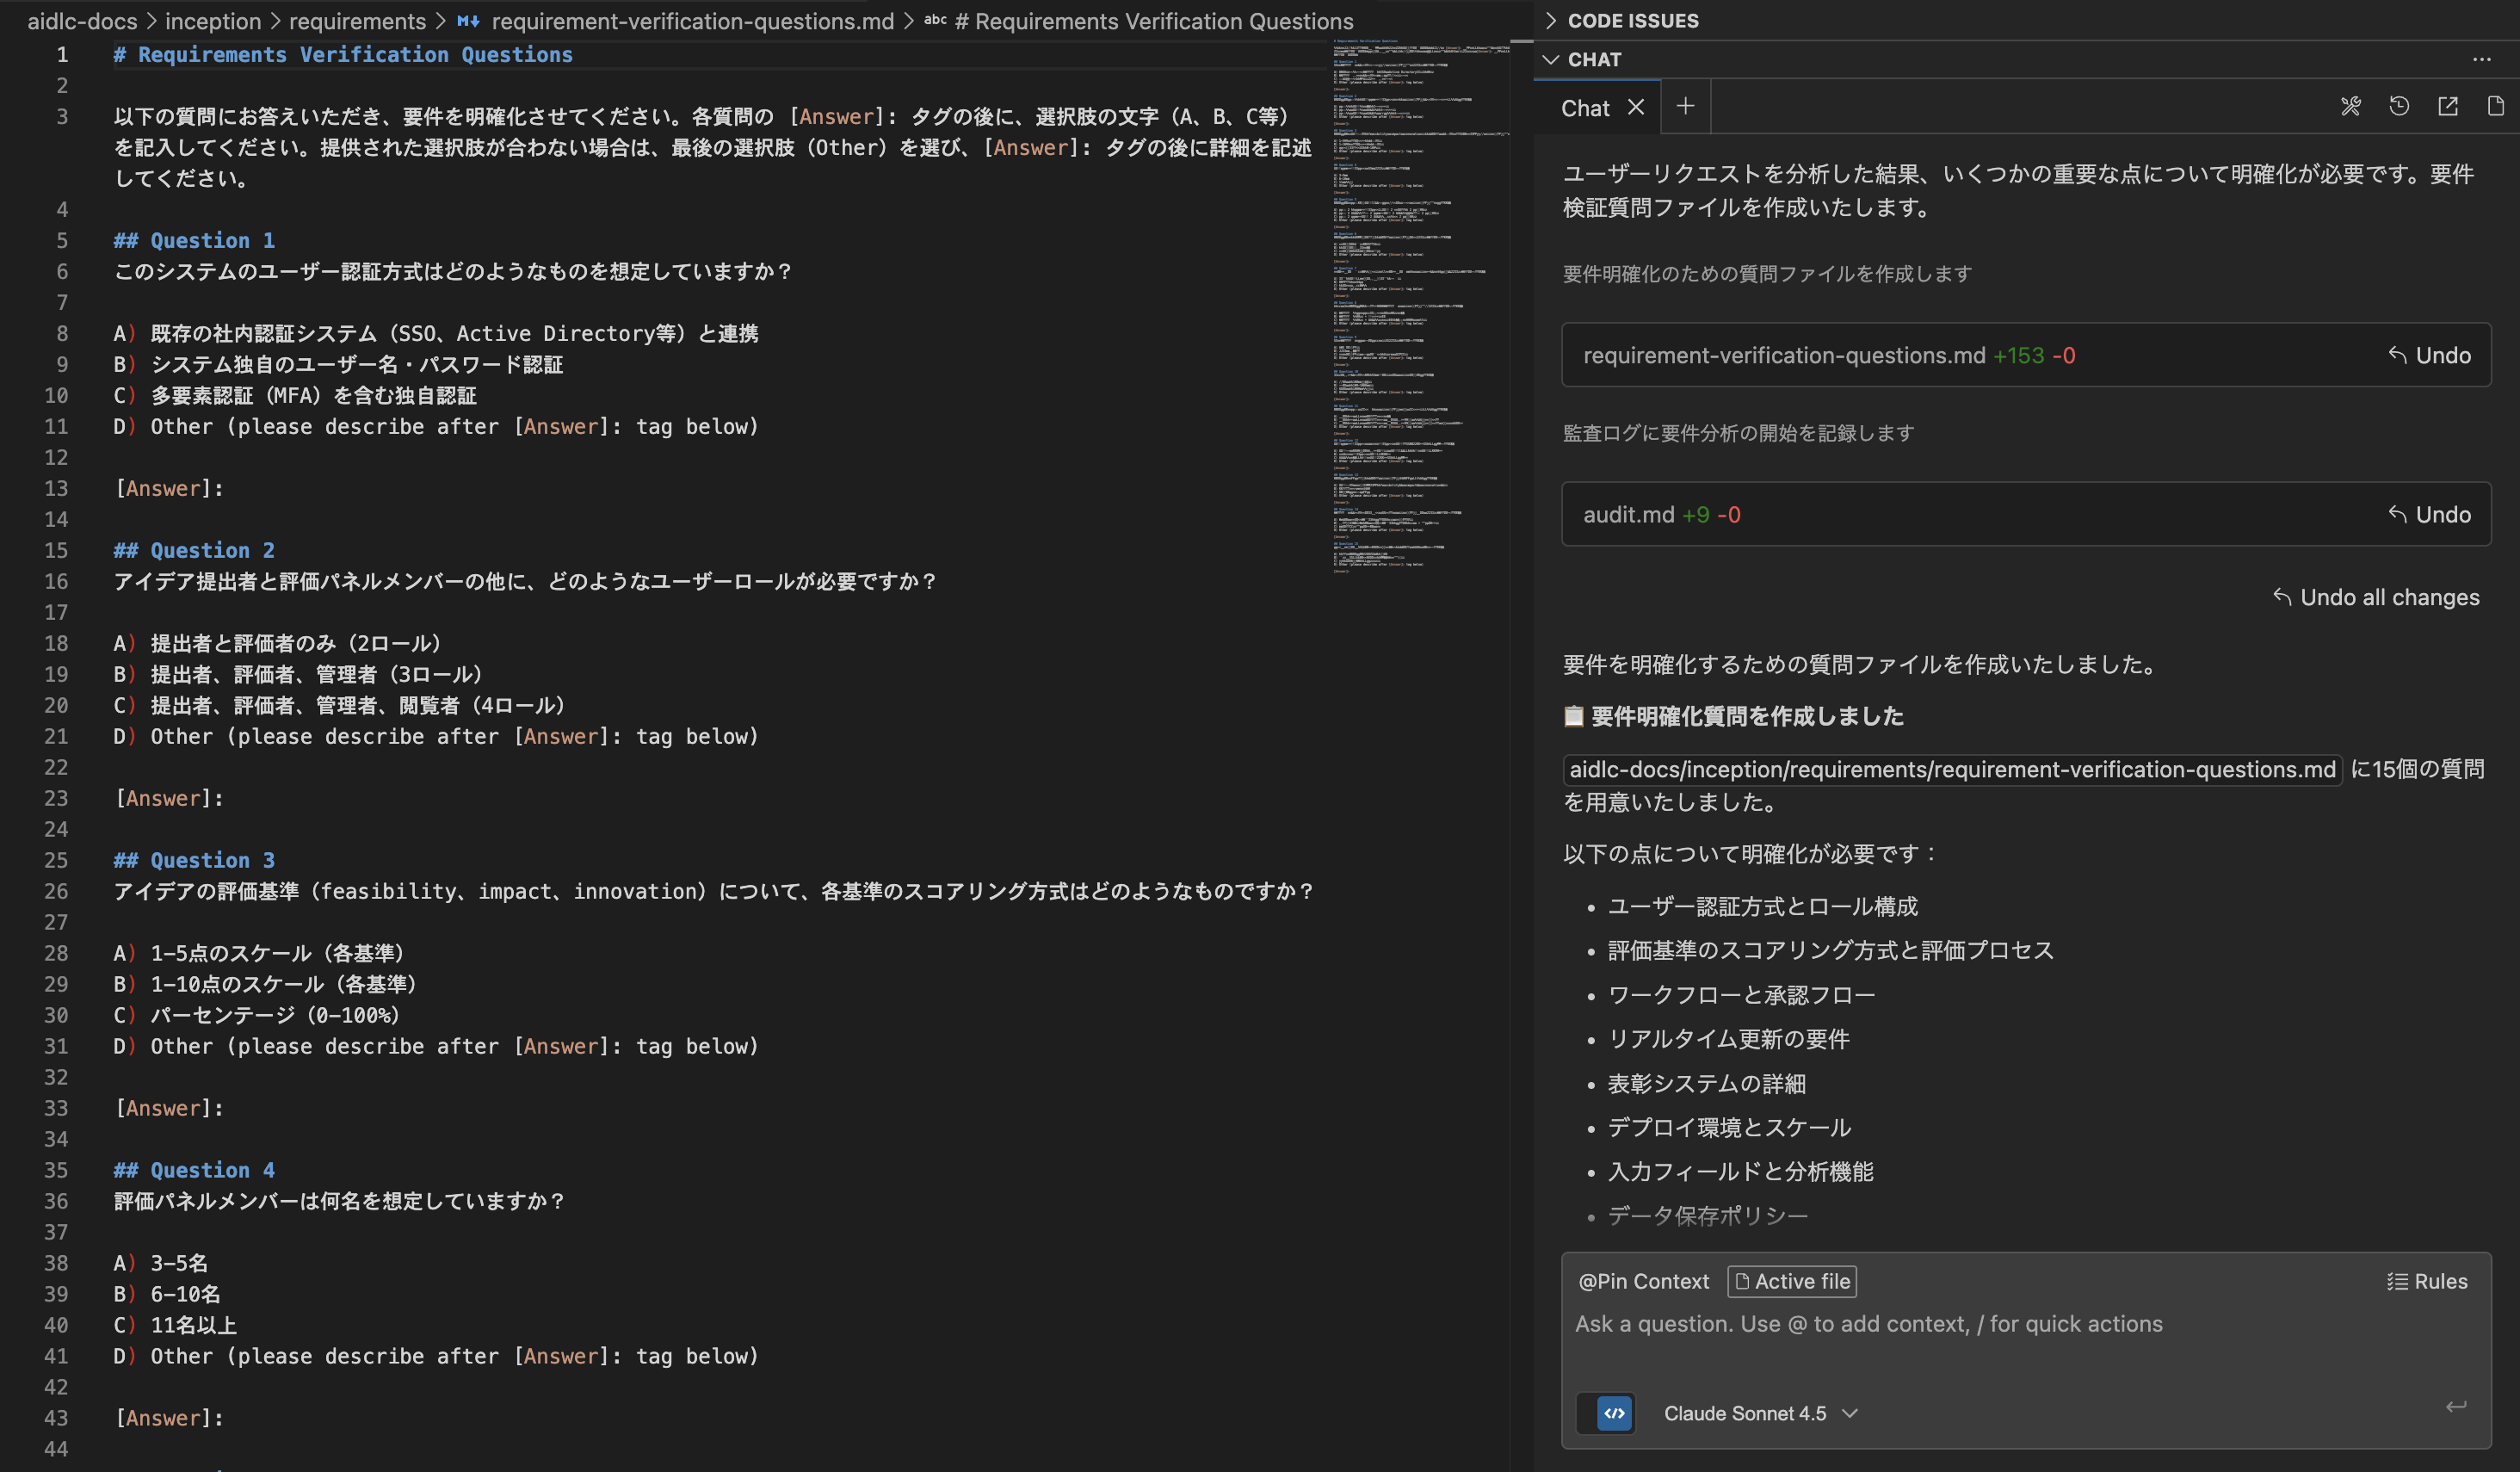Collapse the CHAT section
The image size is (2520, 1472).
(1552, 59)
